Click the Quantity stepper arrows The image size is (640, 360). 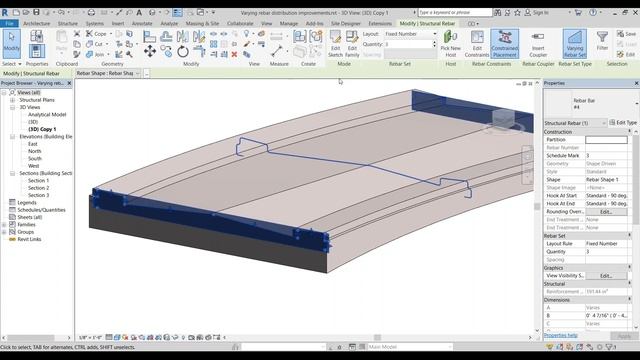click(434, 44)
